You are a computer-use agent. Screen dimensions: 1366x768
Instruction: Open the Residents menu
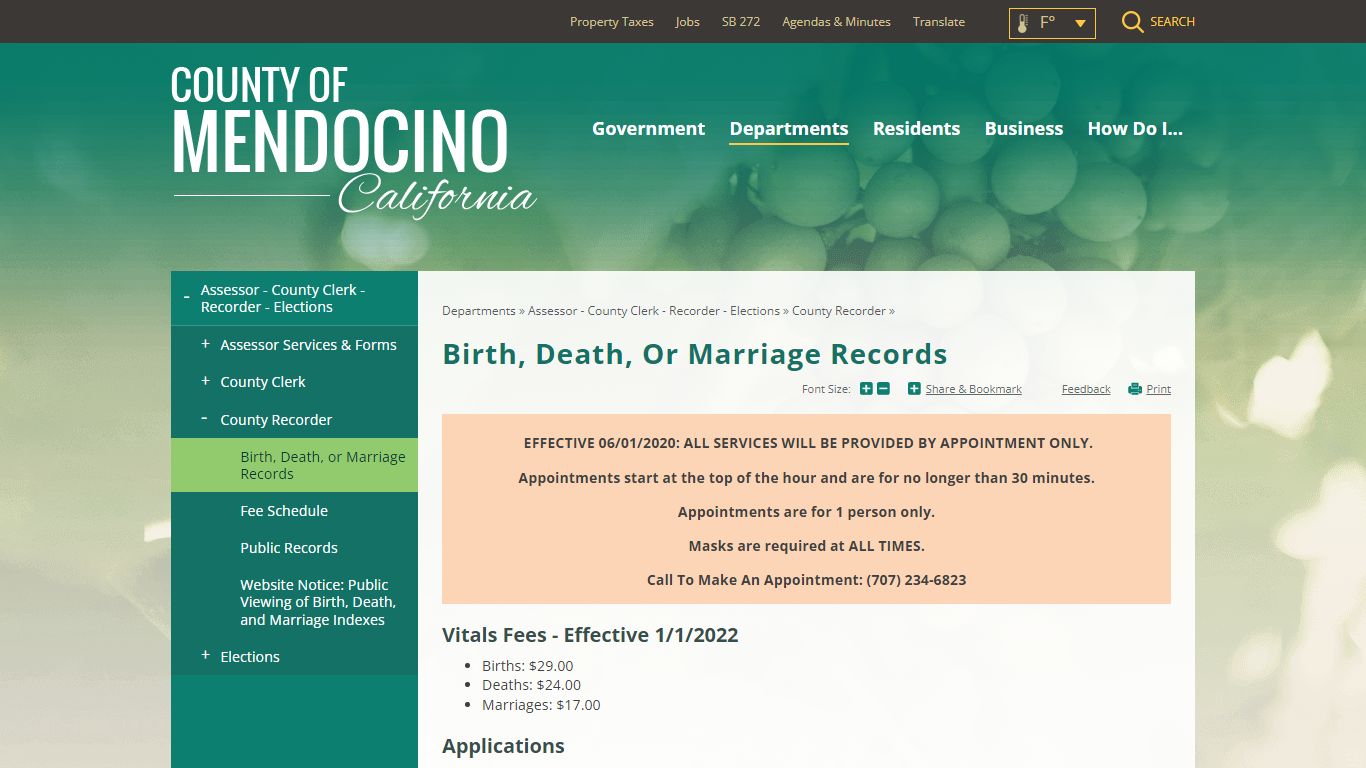916,129
